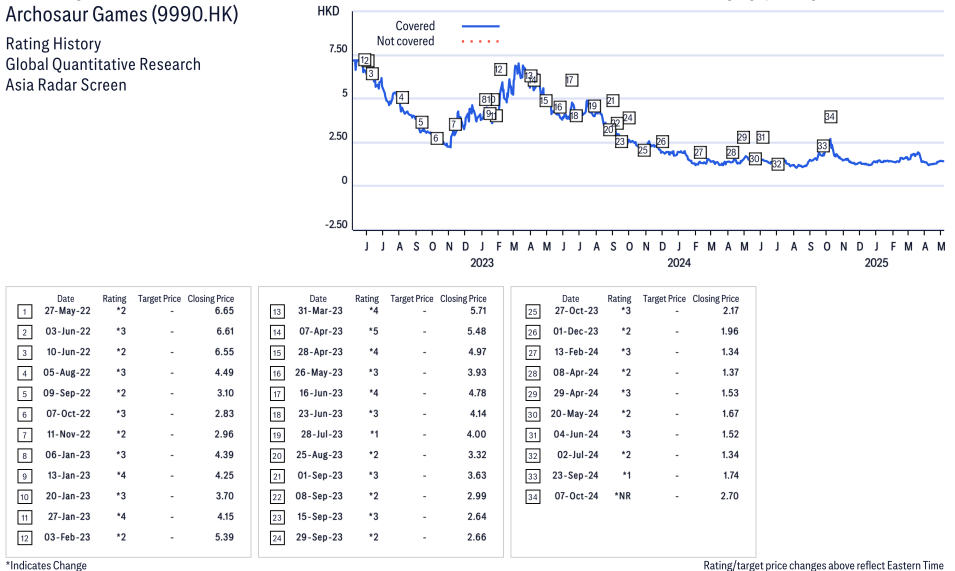Click the 27-May-22 date cell

[68, 310]
